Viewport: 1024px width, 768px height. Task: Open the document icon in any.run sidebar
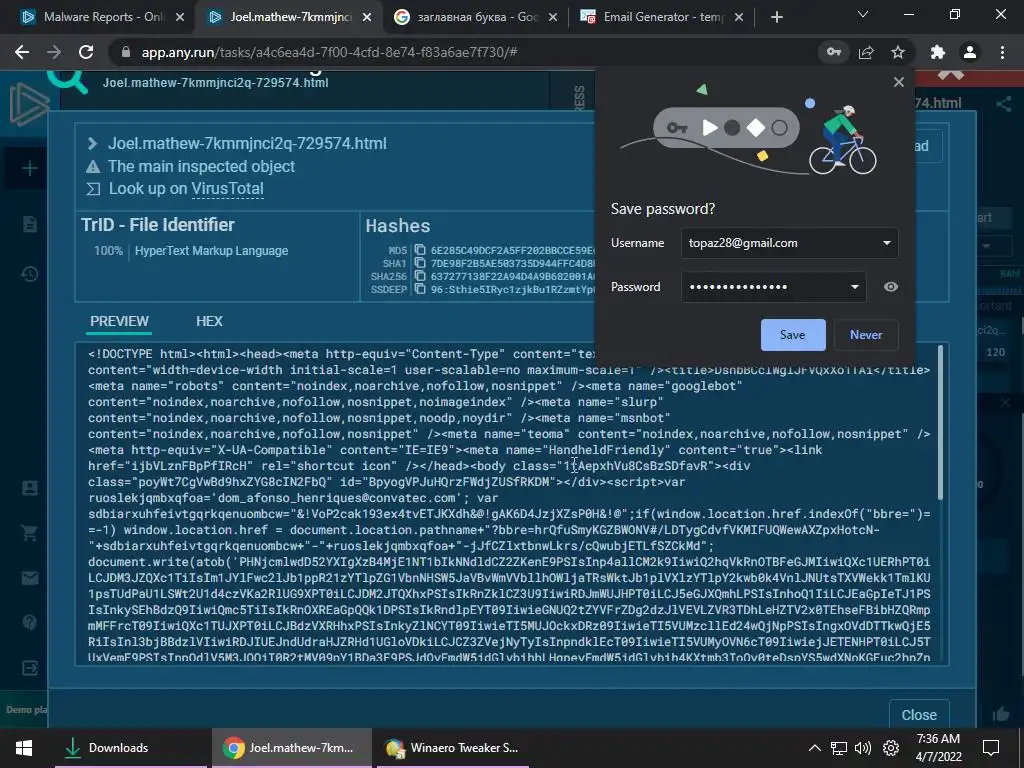point(30,224)
